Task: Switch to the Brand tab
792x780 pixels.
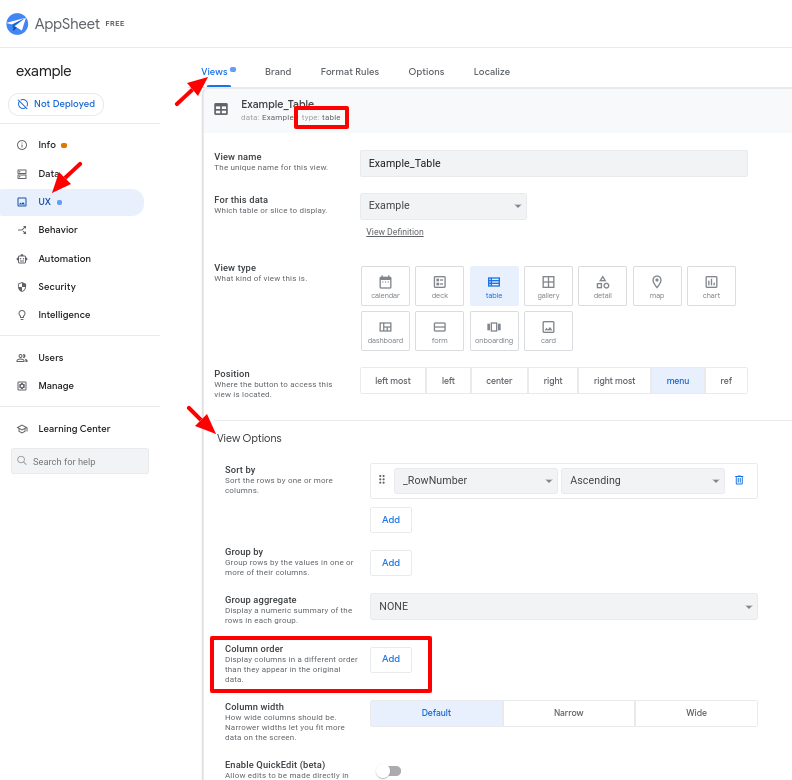Action: [278, 72]
